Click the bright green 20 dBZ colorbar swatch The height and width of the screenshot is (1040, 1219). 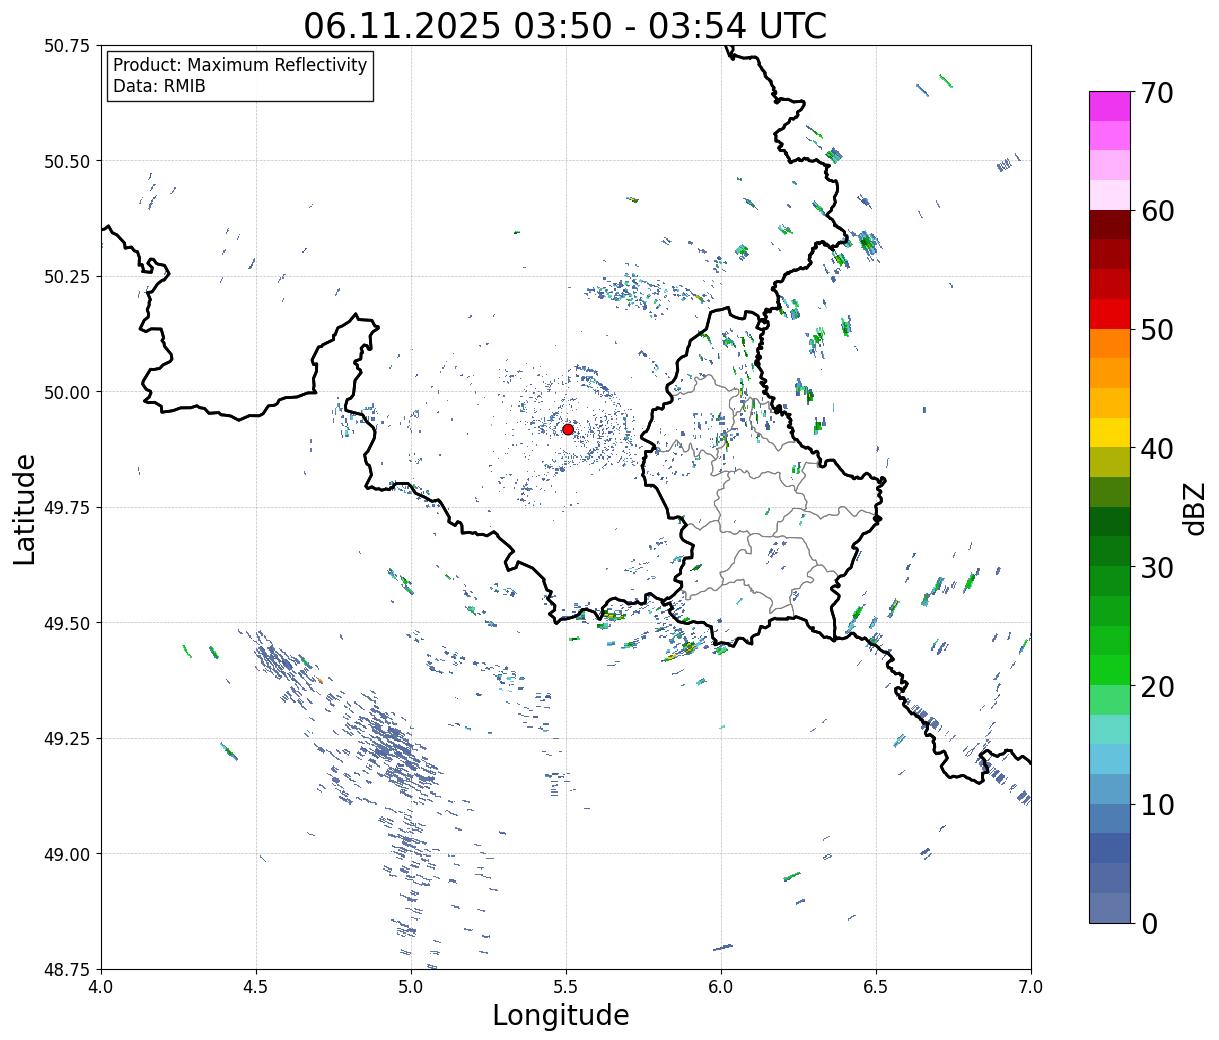[1110, 670]
